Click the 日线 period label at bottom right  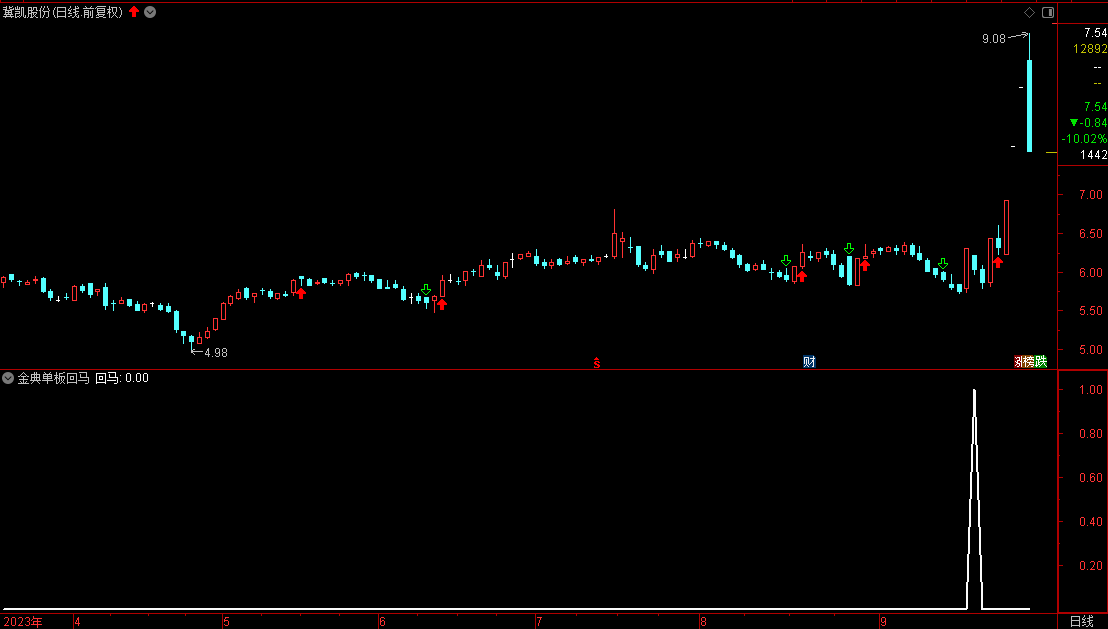tap(1081, 621)
